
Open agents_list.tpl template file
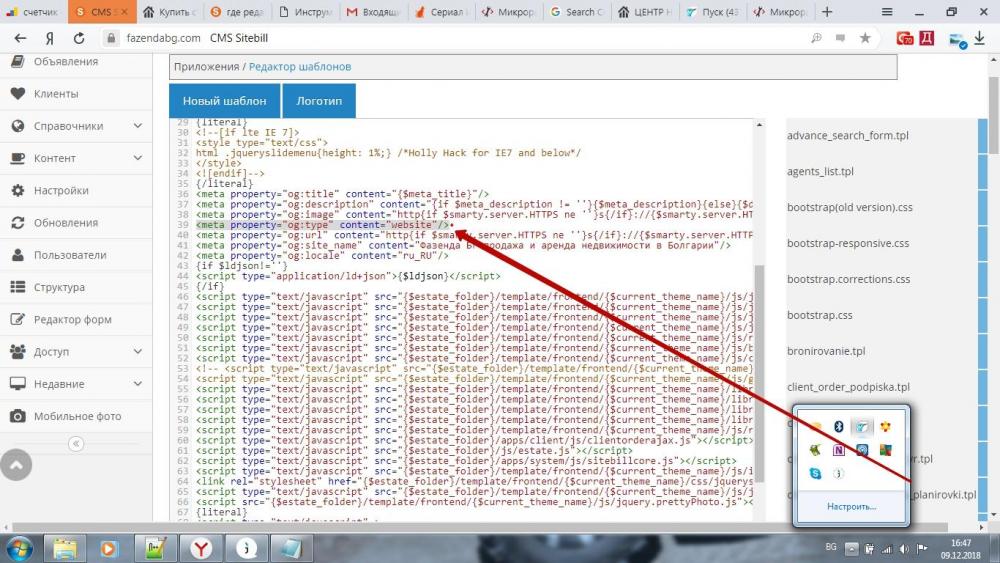tap(820, 172)
